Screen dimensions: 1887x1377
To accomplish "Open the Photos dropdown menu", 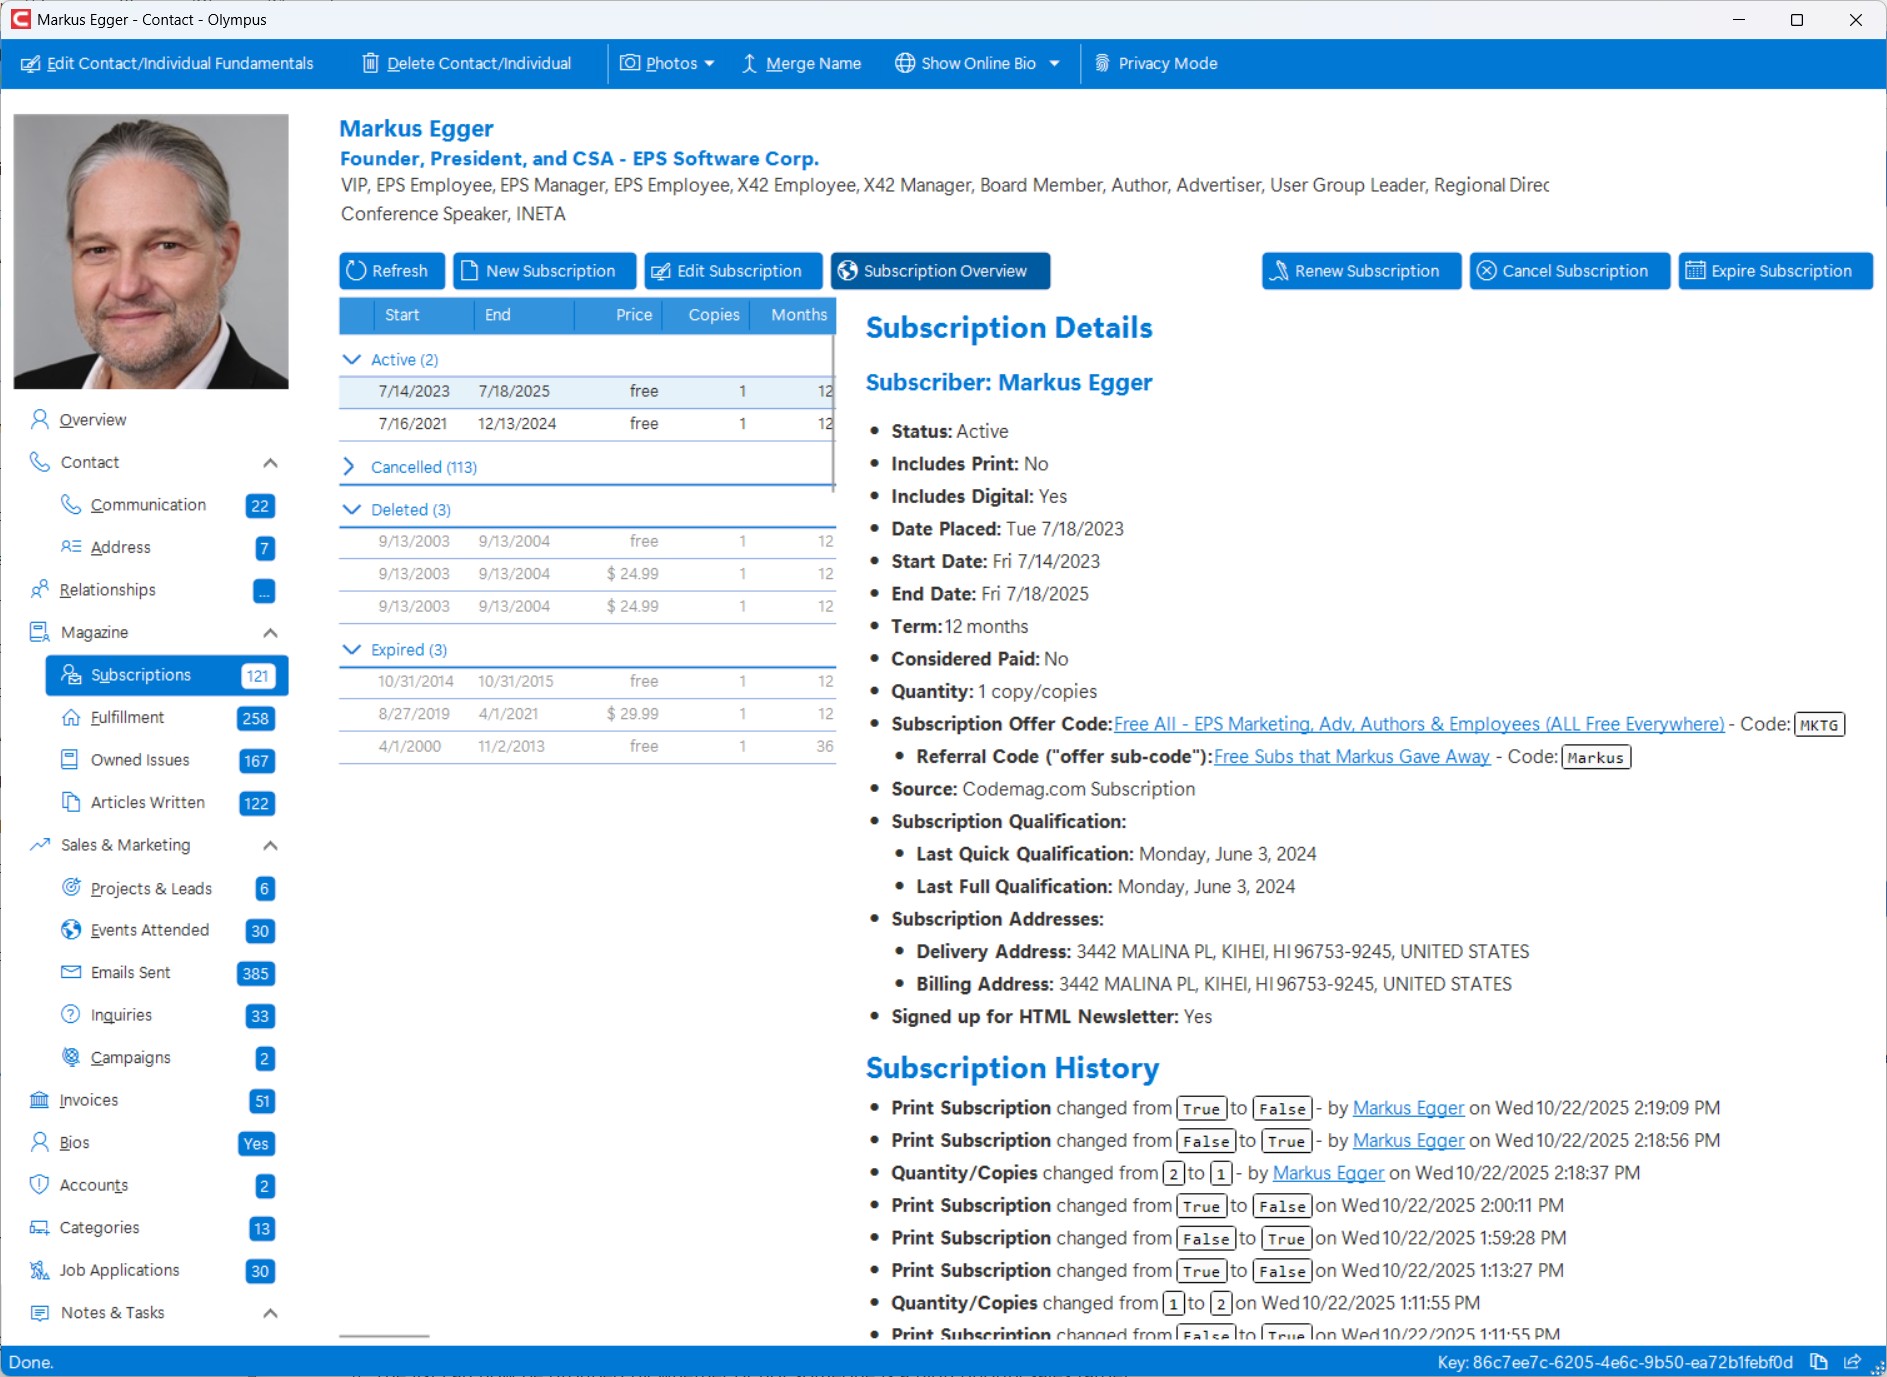I will pos(667,63).
